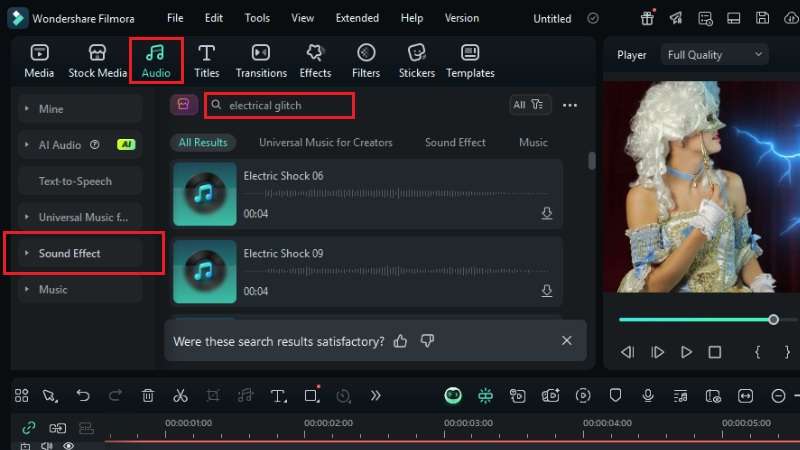Viewport: 800px width, 450px height.
Task: Click the play button in player
Action: click(686, 352)
